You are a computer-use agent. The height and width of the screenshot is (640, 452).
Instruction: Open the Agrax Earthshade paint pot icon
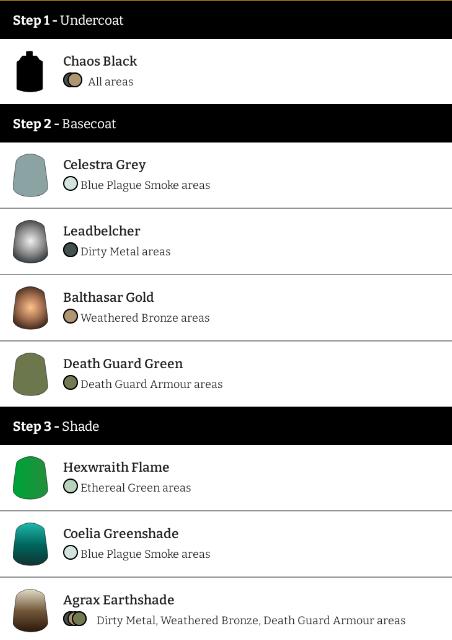(30, 611)
